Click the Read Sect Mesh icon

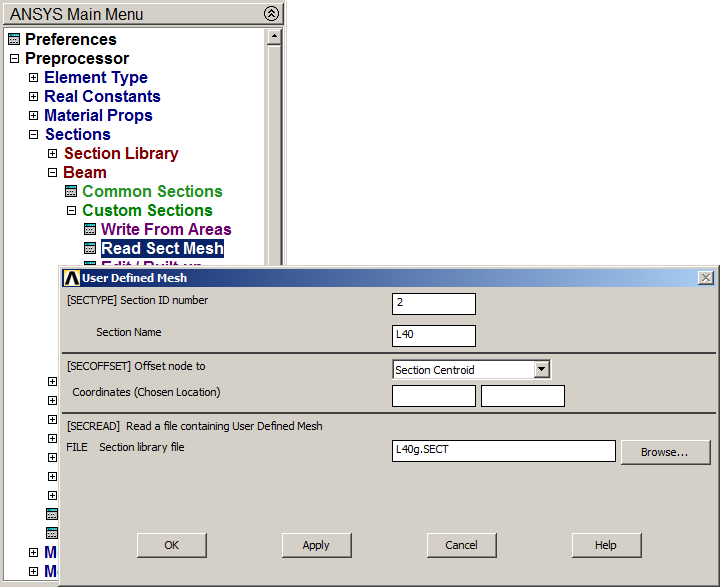(90, 249)
